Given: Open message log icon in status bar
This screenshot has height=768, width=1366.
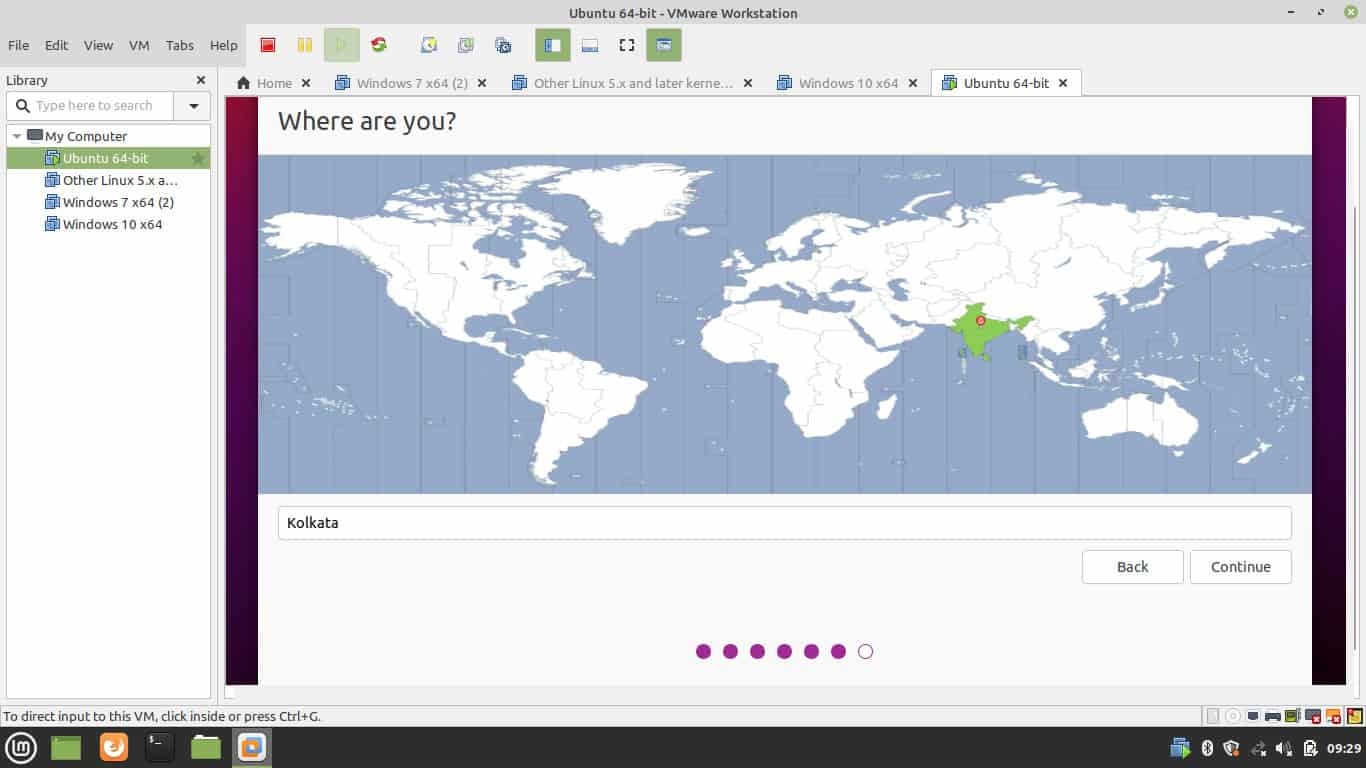Looking at the screenshot, I should pyautogui.click(x=1354, y=716).
